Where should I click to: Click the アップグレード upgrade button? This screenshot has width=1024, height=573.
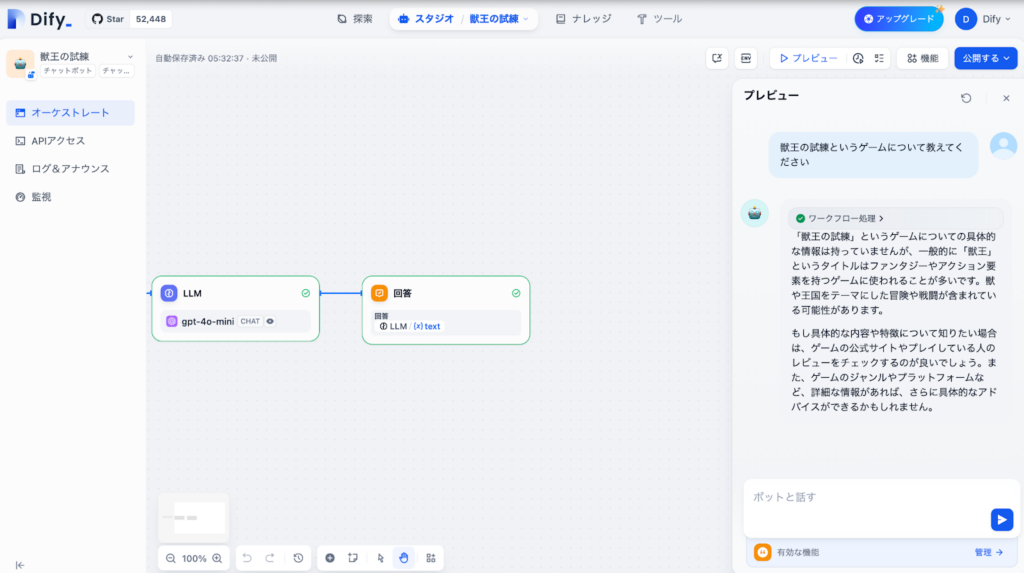coord(899,19)
